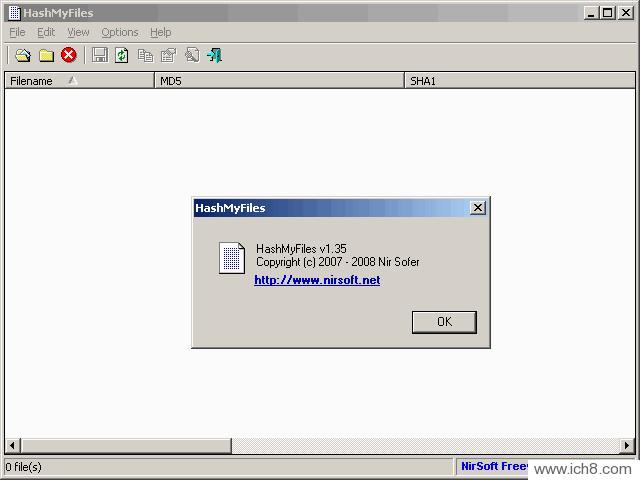Image resolution: width=640 pixels, height=480 pixels.
Task: Click the Save Selected Items floppy icon
Action: tap(100, 55)
